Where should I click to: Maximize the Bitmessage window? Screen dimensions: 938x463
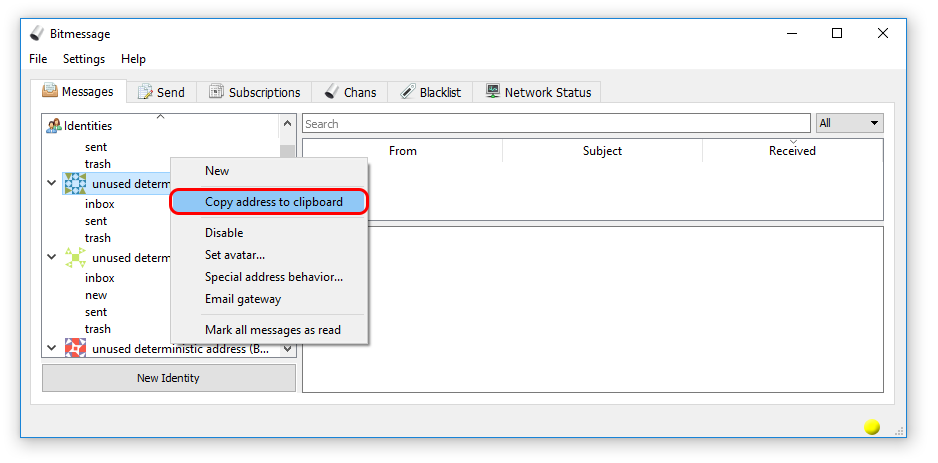[x=837, y=33]
